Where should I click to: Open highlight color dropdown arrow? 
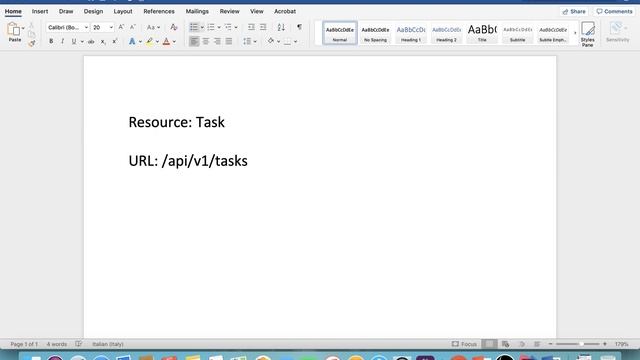point(157,42)
